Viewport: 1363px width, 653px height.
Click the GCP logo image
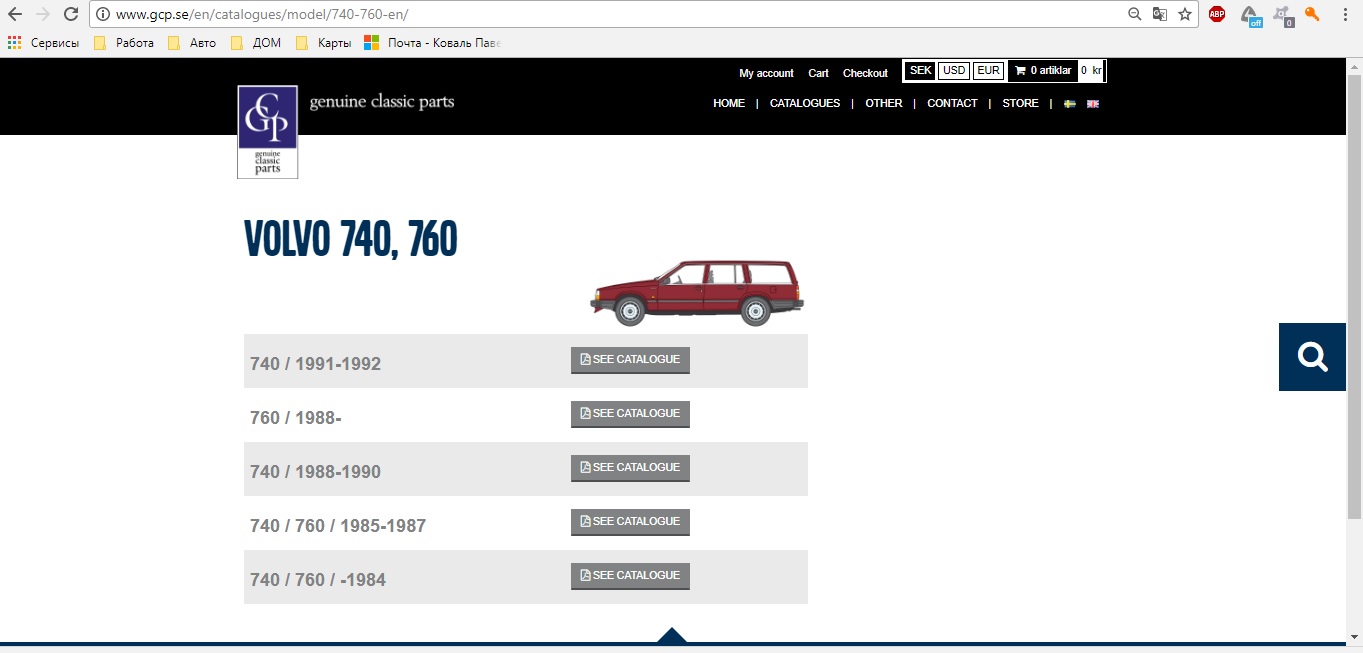[x=267, y=132]
